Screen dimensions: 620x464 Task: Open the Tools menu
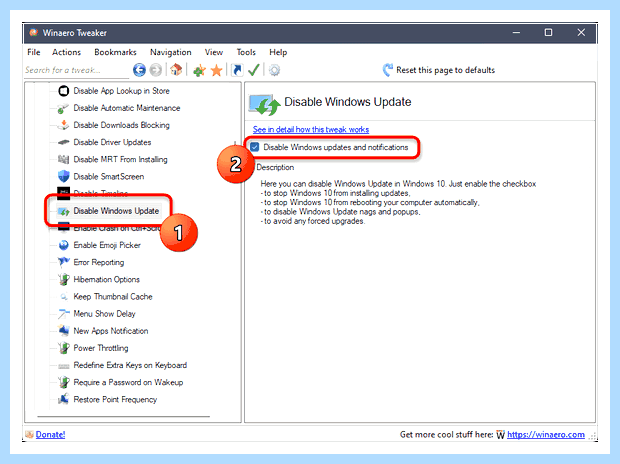246,52
